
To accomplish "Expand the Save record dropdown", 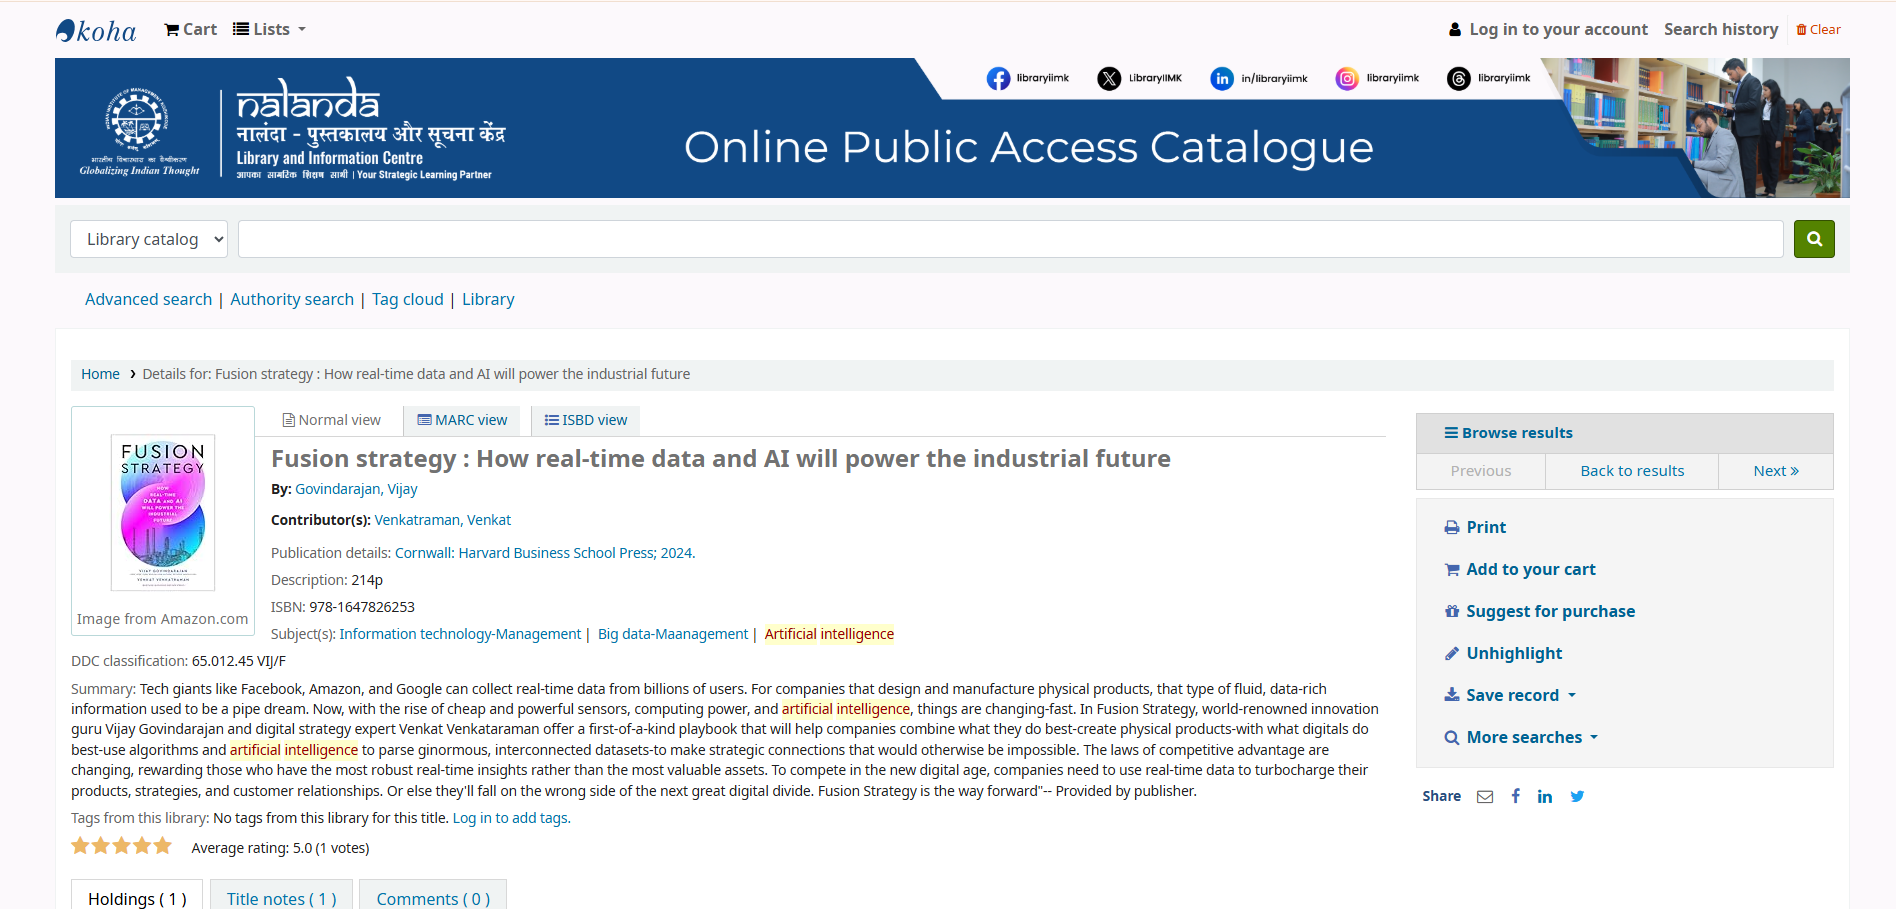I will pyautogui.click(x=1511, y=695).
